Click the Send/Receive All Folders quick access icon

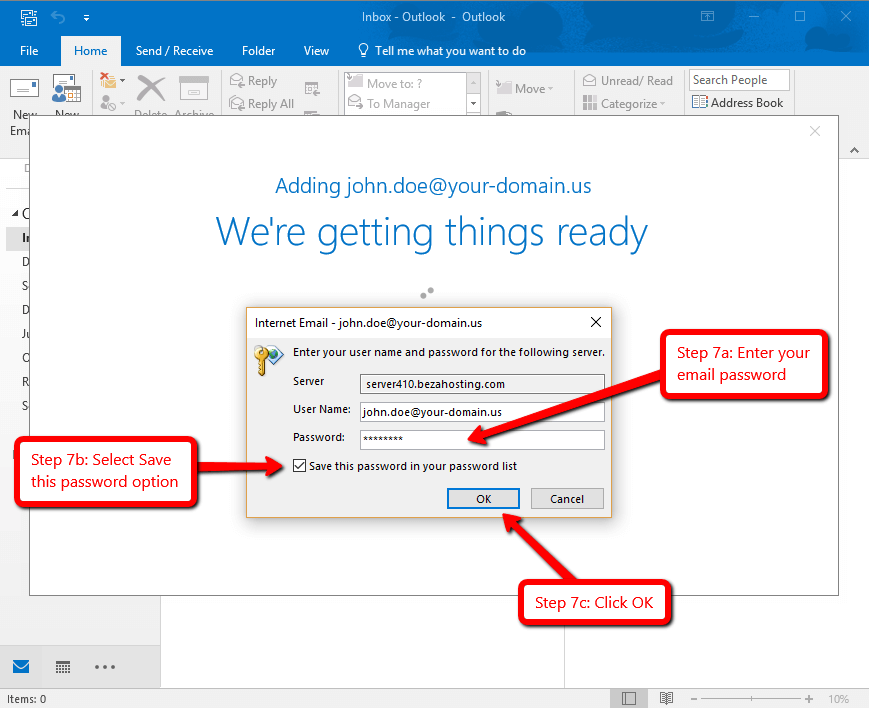coord(29,18)
